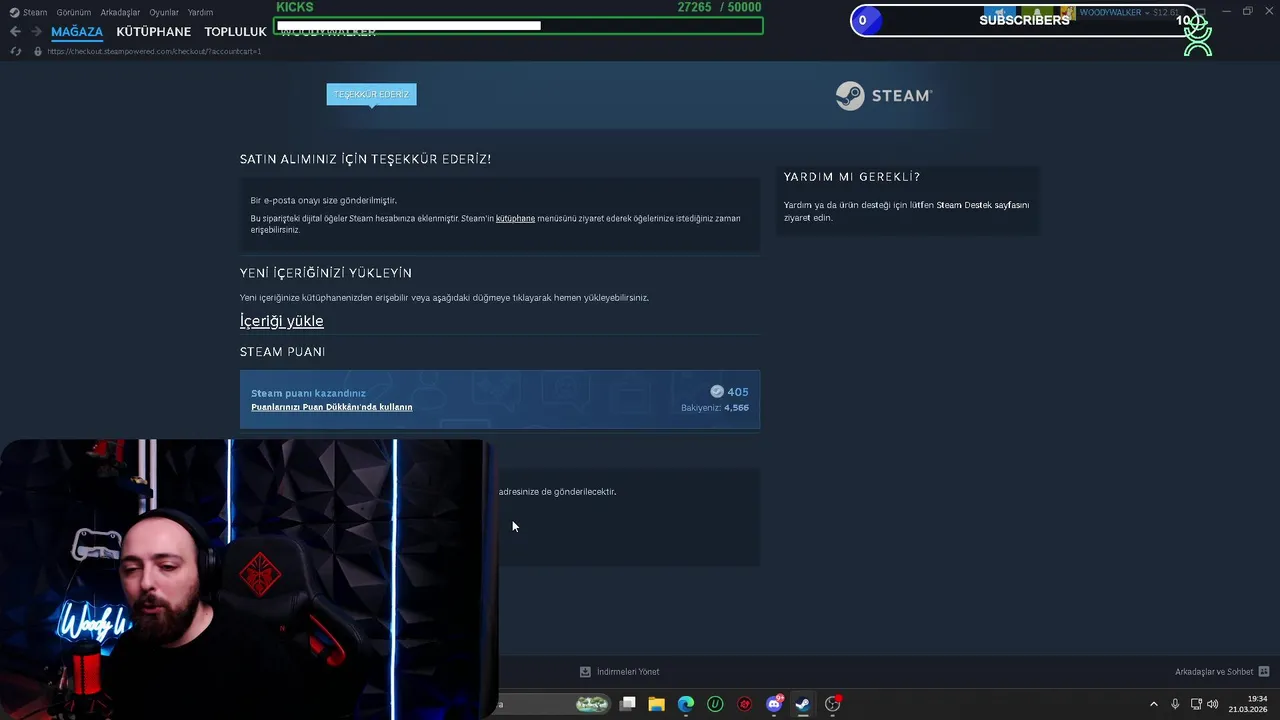
Task: Open the red circular app icon on taskbar
Action: (x=744, y=704)
